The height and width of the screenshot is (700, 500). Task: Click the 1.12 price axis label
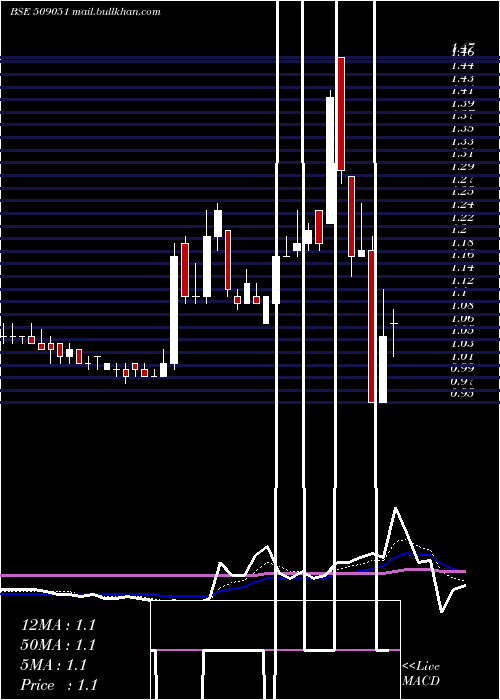coord(463,281)
